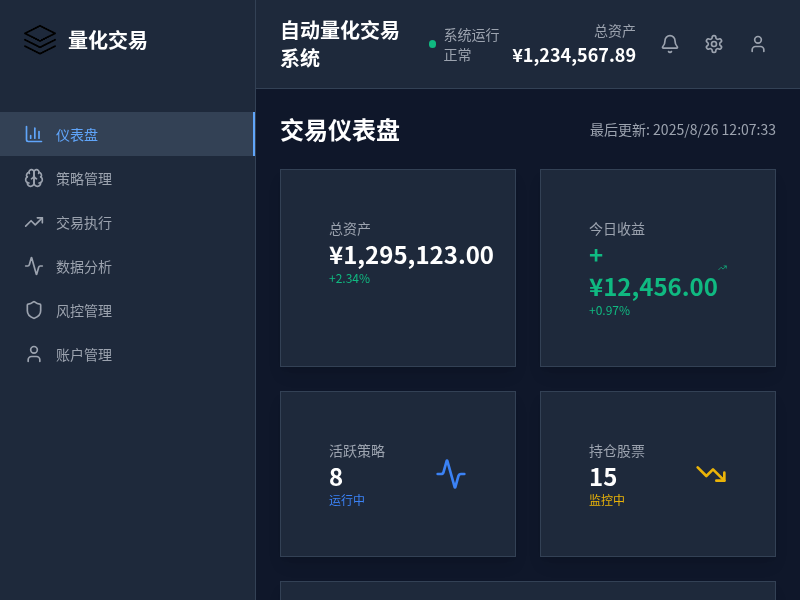Click trending-up icon beside 交易执行

tap(34, 222)
